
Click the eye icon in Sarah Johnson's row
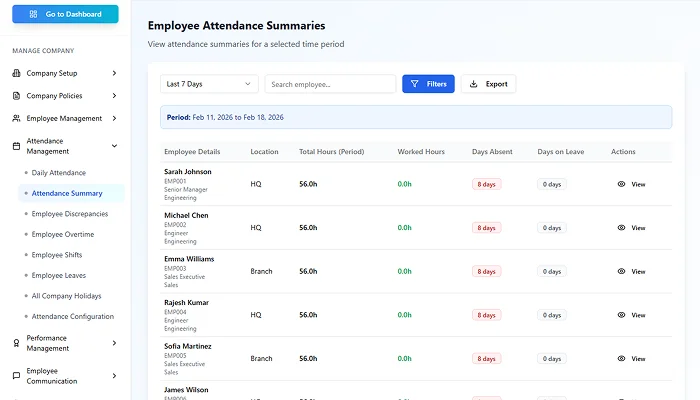pyautogui.click(x=621, y=184)
